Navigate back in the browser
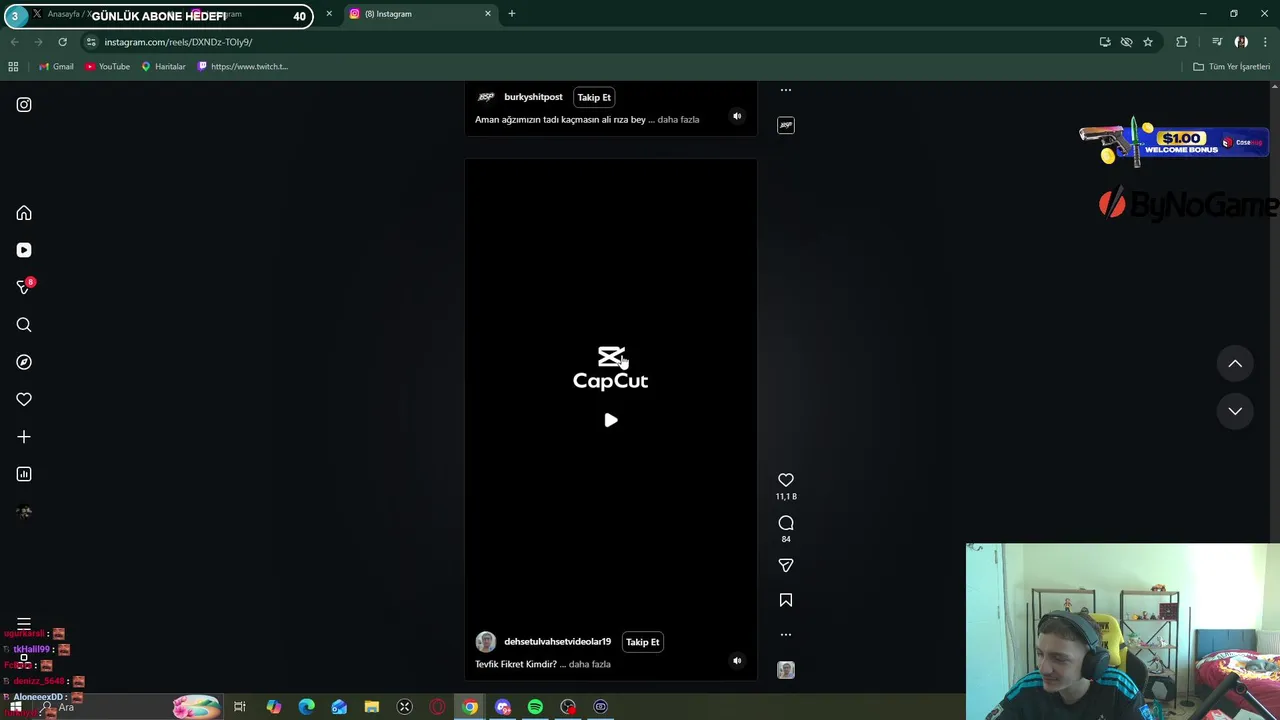This screenshot has height=720, width=1280. (14, 42)
